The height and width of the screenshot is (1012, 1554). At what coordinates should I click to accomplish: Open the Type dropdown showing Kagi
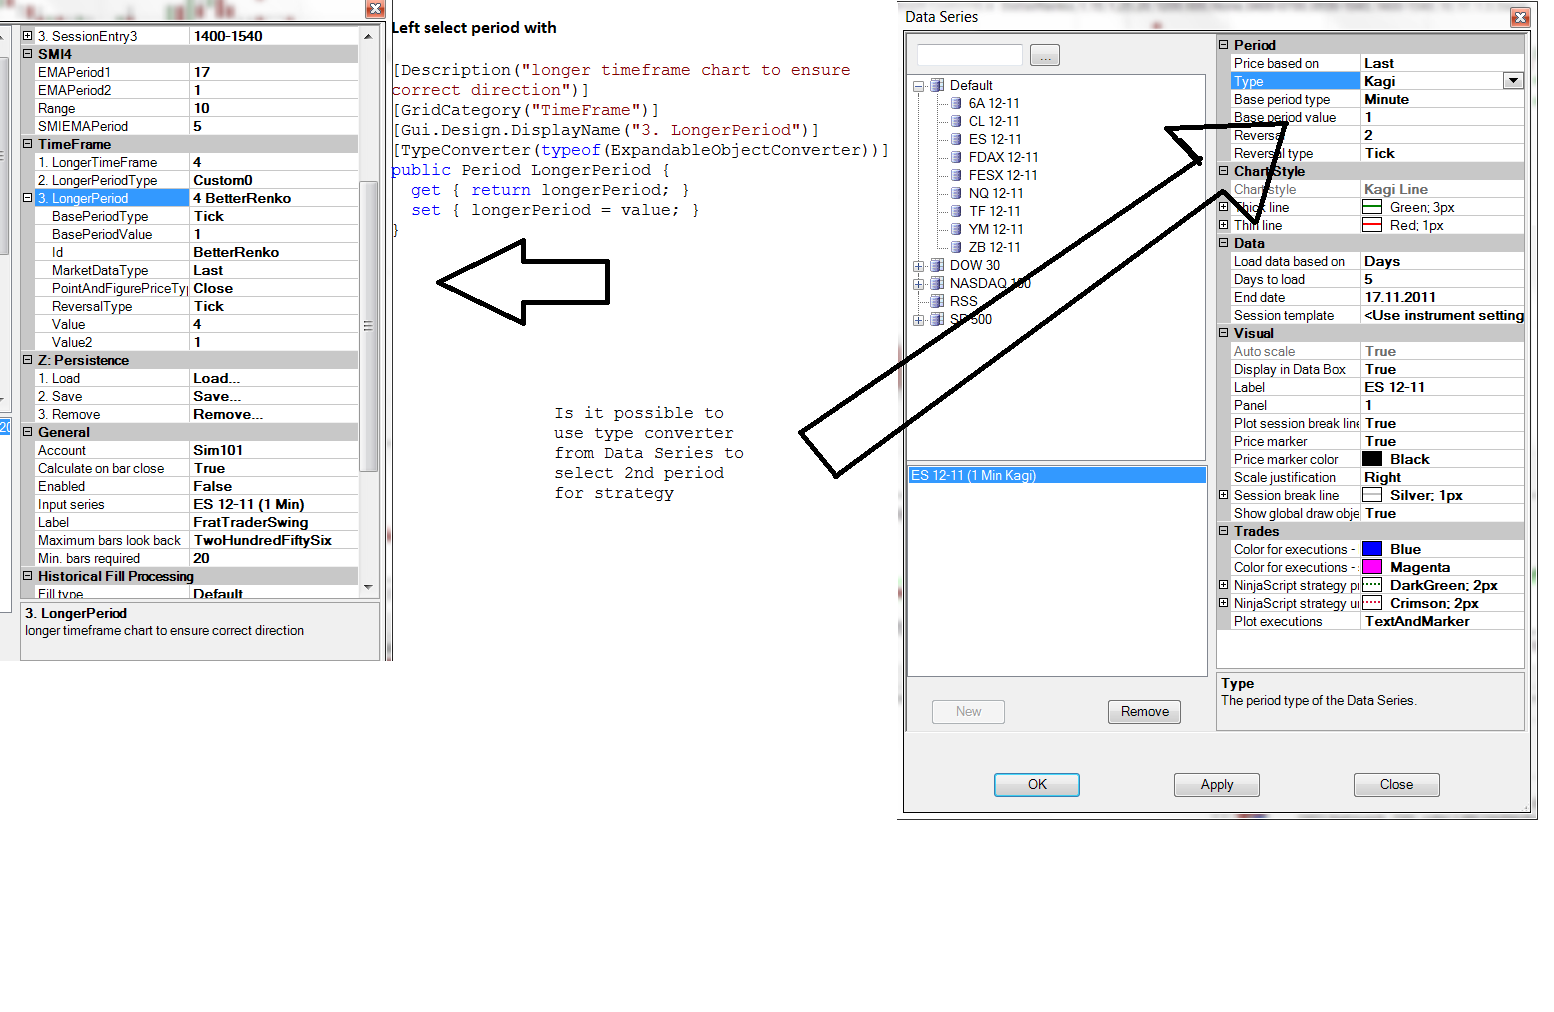[x=1513, y=81]
